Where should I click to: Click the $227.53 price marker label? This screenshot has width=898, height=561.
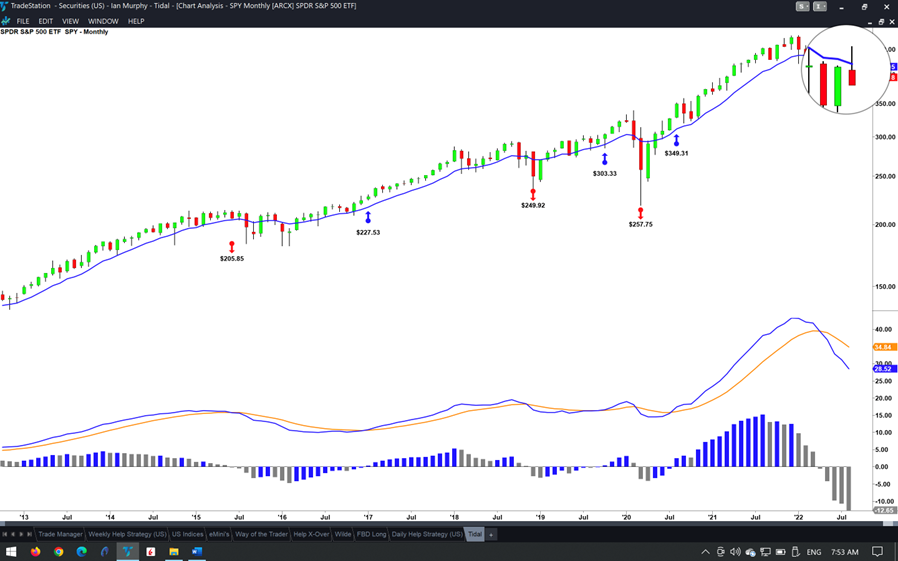[368, 232]
